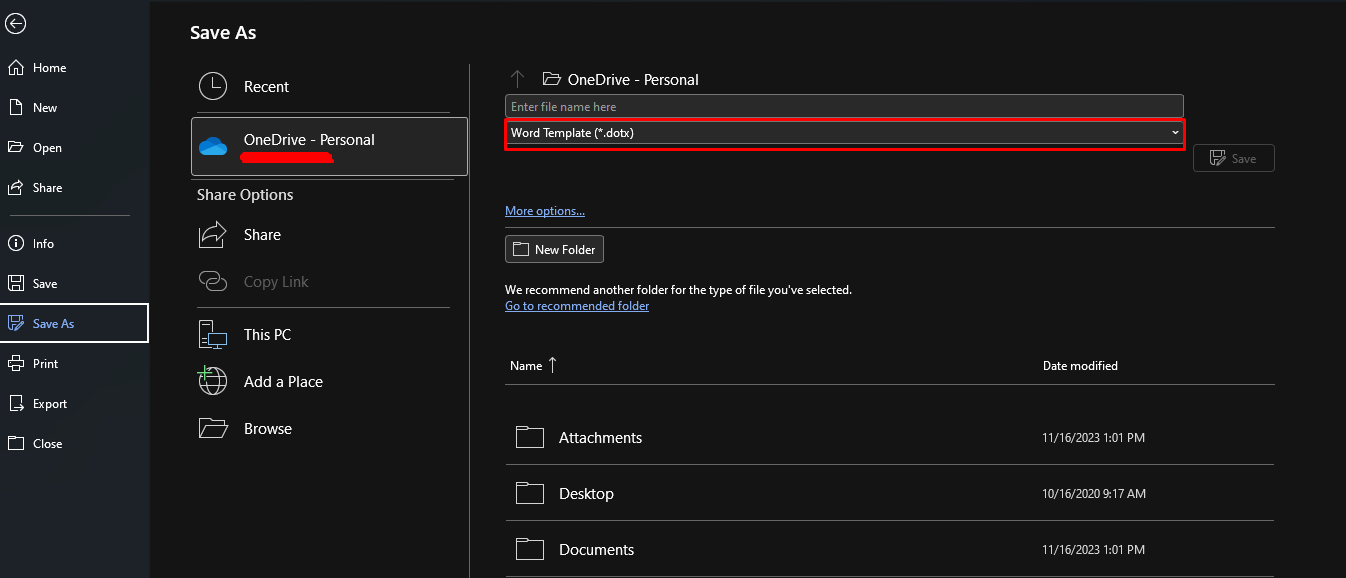Click the Attachments date 11/16/2023 1:01 PM
1346x578 pixels.
pos(1094,438)
